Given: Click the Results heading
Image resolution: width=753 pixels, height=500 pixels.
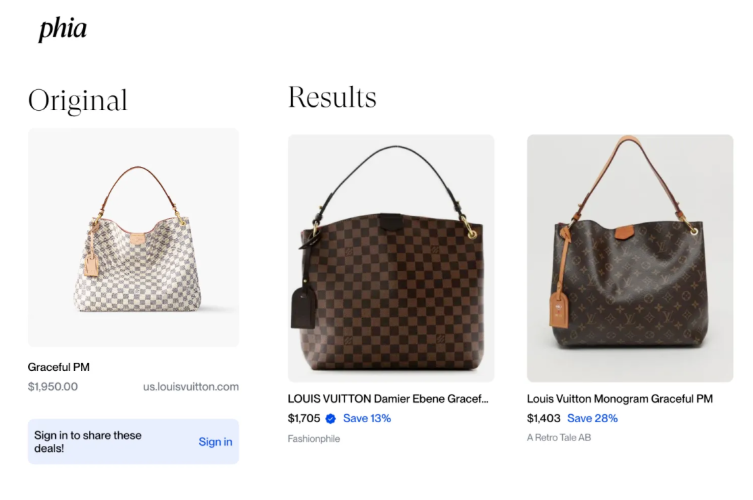Looking at the screenshot, I should pyautogui.click(x=332, y=97).
